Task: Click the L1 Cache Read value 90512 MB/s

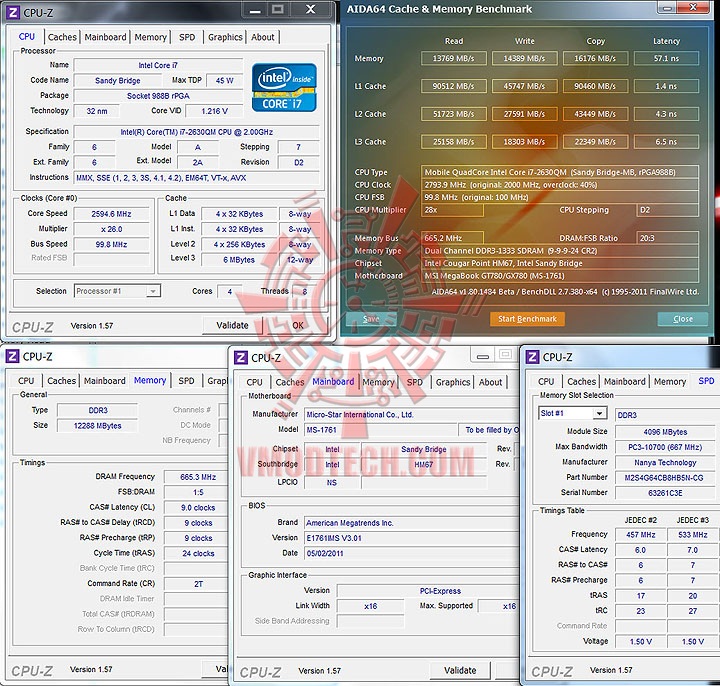Action: 453,86
